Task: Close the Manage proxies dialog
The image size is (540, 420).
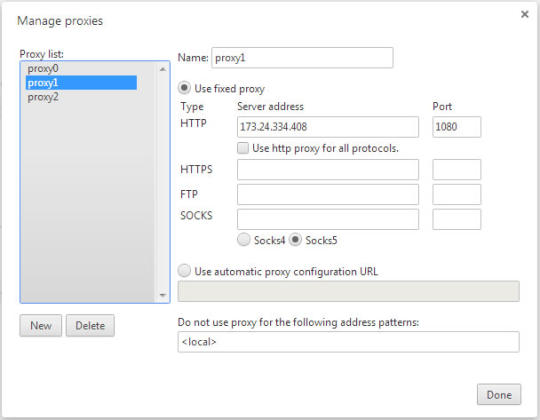Action: click(525, 14)
